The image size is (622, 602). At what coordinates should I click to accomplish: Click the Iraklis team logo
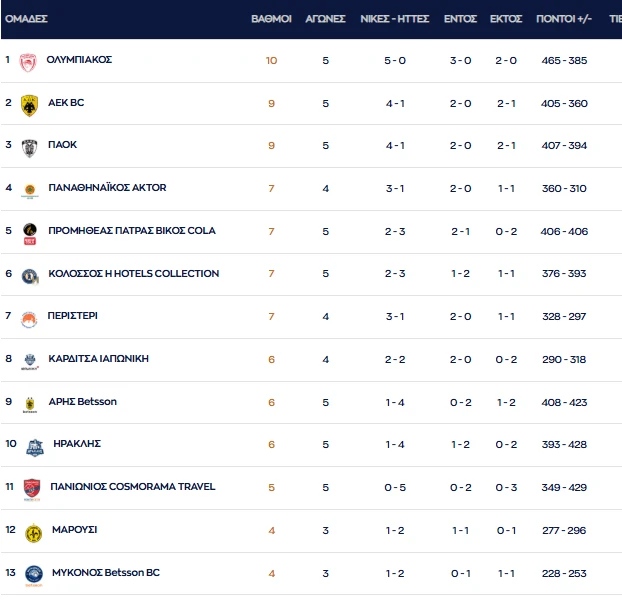(34, 446)
